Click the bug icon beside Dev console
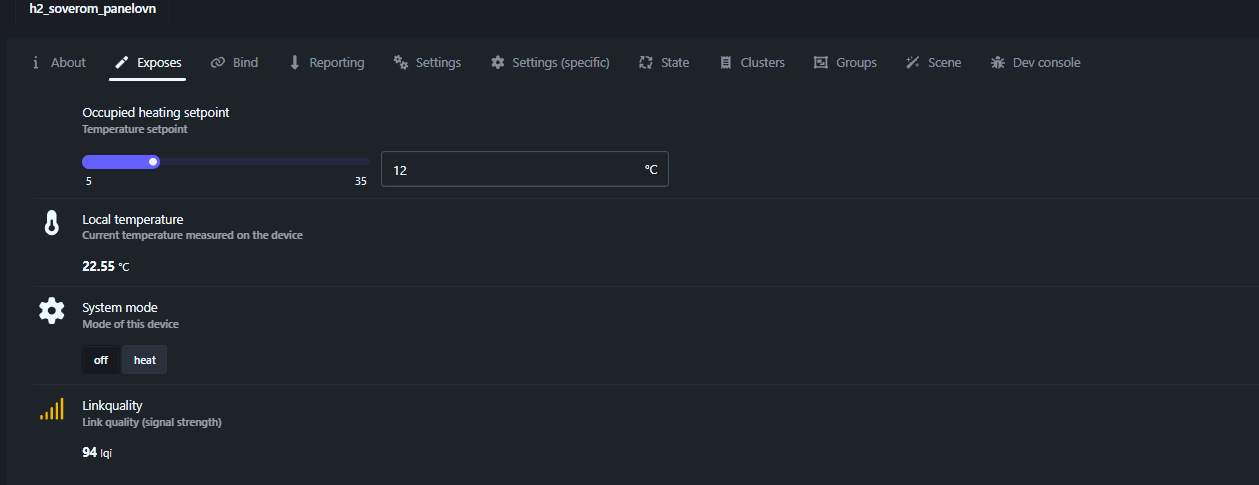The image size is (1259, 485). tap(997, 63)
